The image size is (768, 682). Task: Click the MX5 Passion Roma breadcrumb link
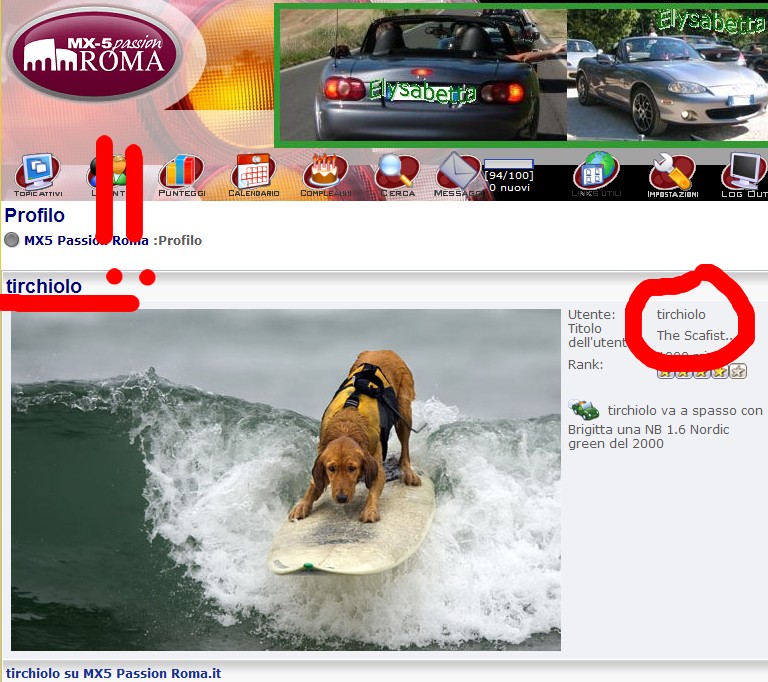tap(86, 240)
